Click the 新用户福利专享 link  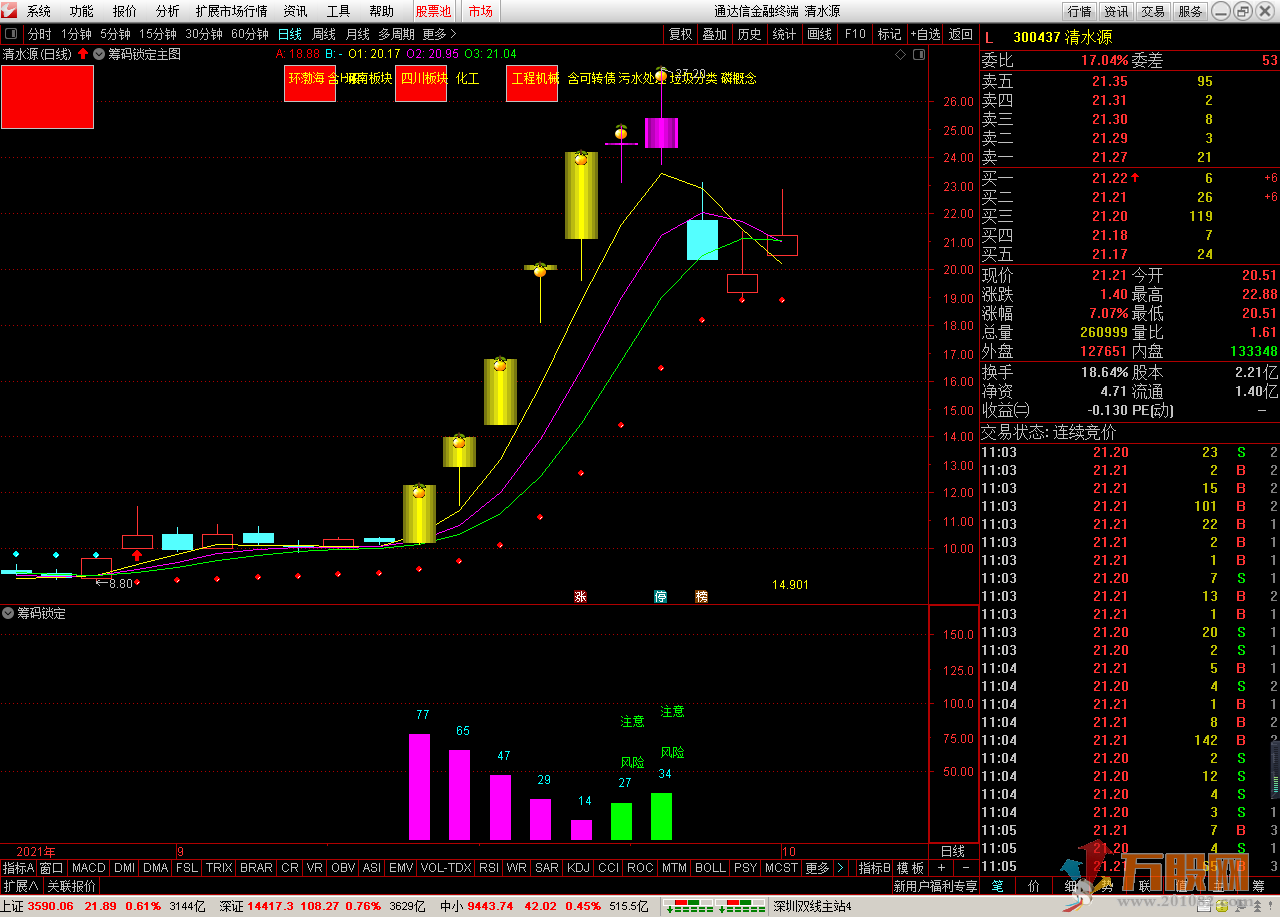(936, 886)
